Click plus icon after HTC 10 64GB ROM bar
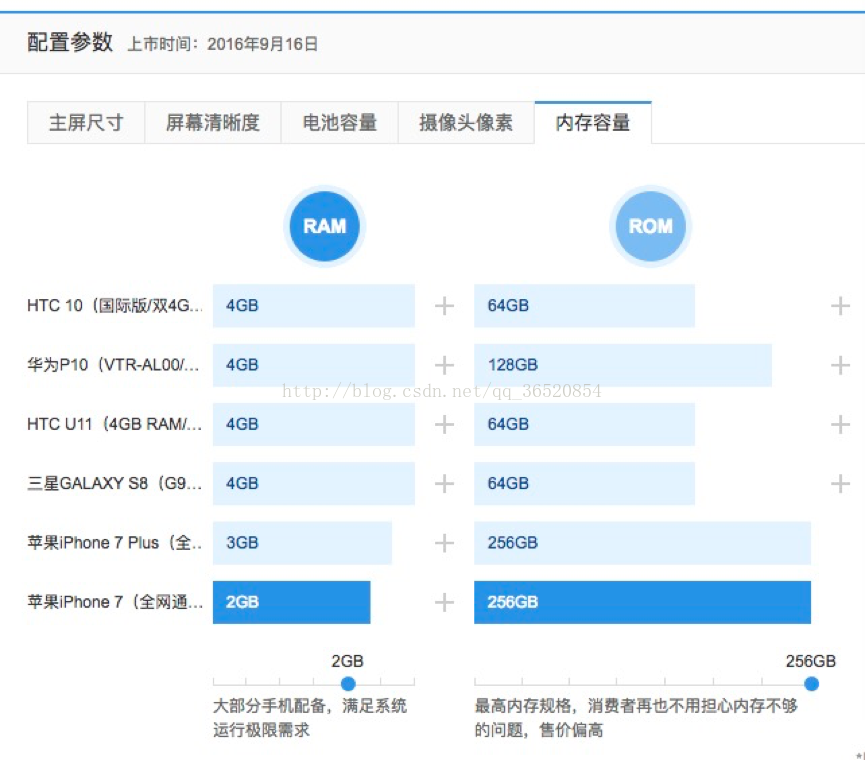865x760 pixels. [840, 306]
